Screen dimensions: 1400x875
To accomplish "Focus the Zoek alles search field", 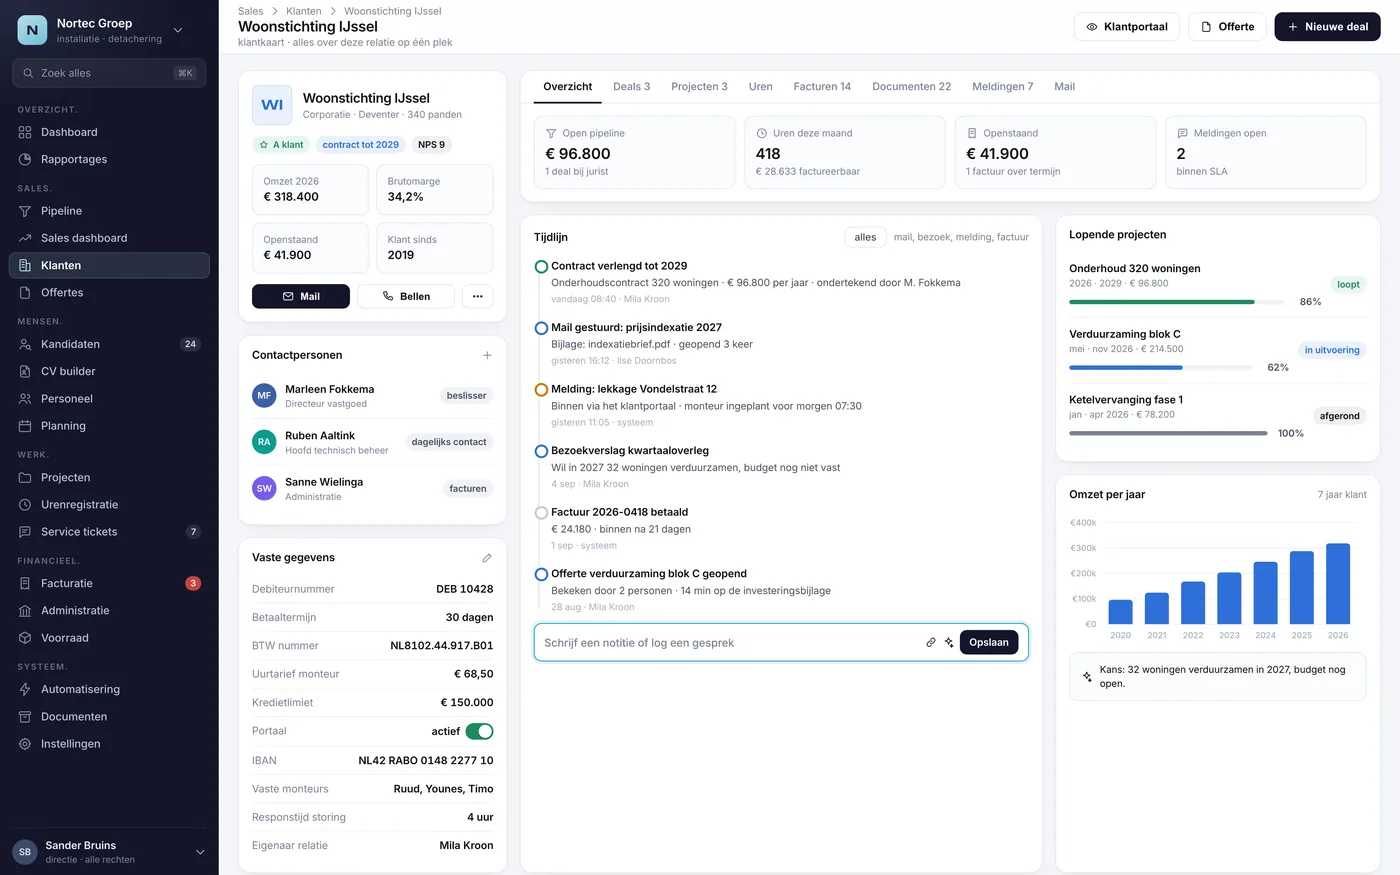I will point(109,73).
